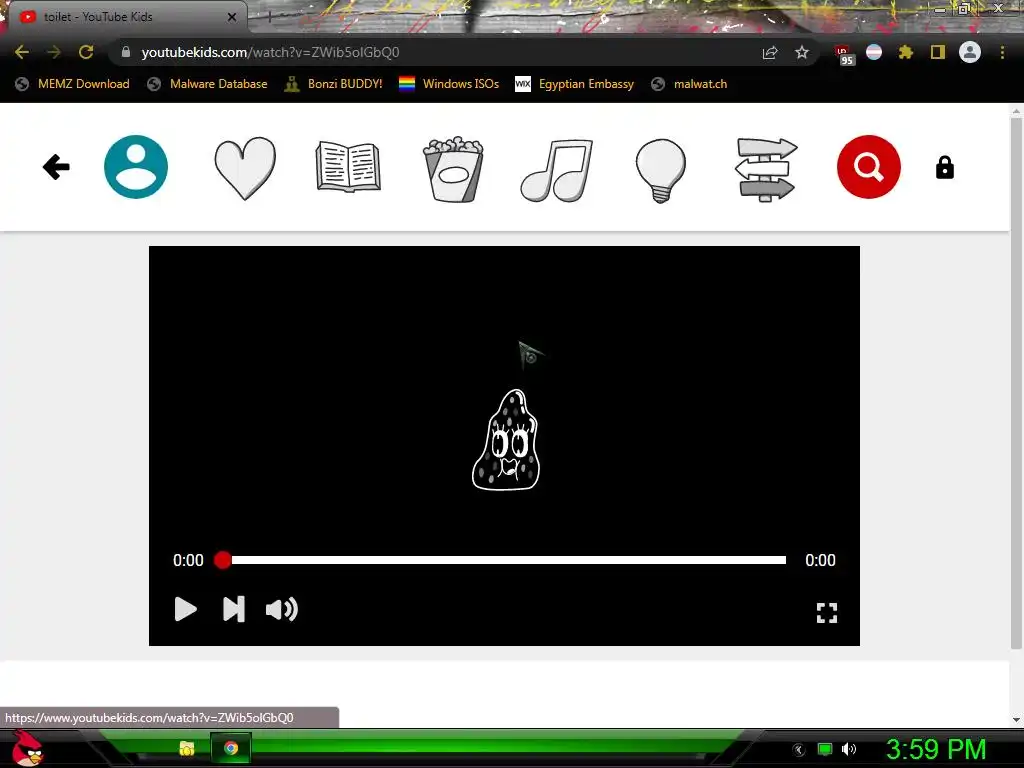1024x768 pixels.
Task: Show hidden system tray icons
Action: [799, 750]
